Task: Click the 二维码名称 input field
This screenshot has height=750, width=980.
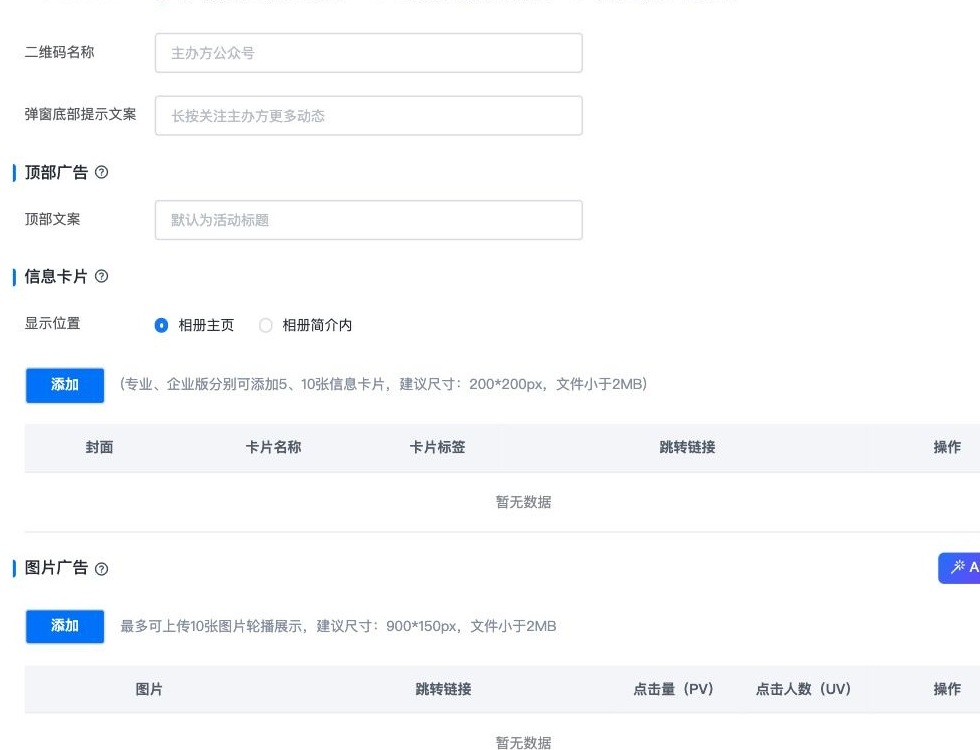Action: click(x=369, y=53)
